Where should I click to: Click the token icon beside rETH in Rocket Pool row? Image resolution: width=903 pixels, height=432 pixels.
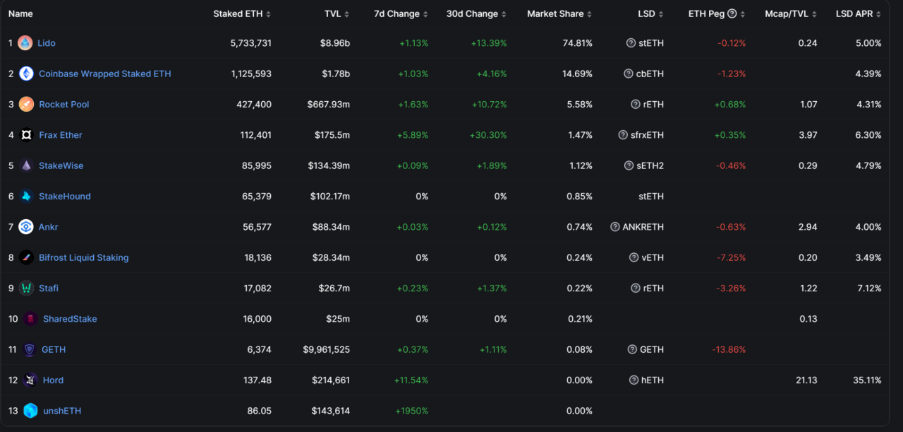636,104
